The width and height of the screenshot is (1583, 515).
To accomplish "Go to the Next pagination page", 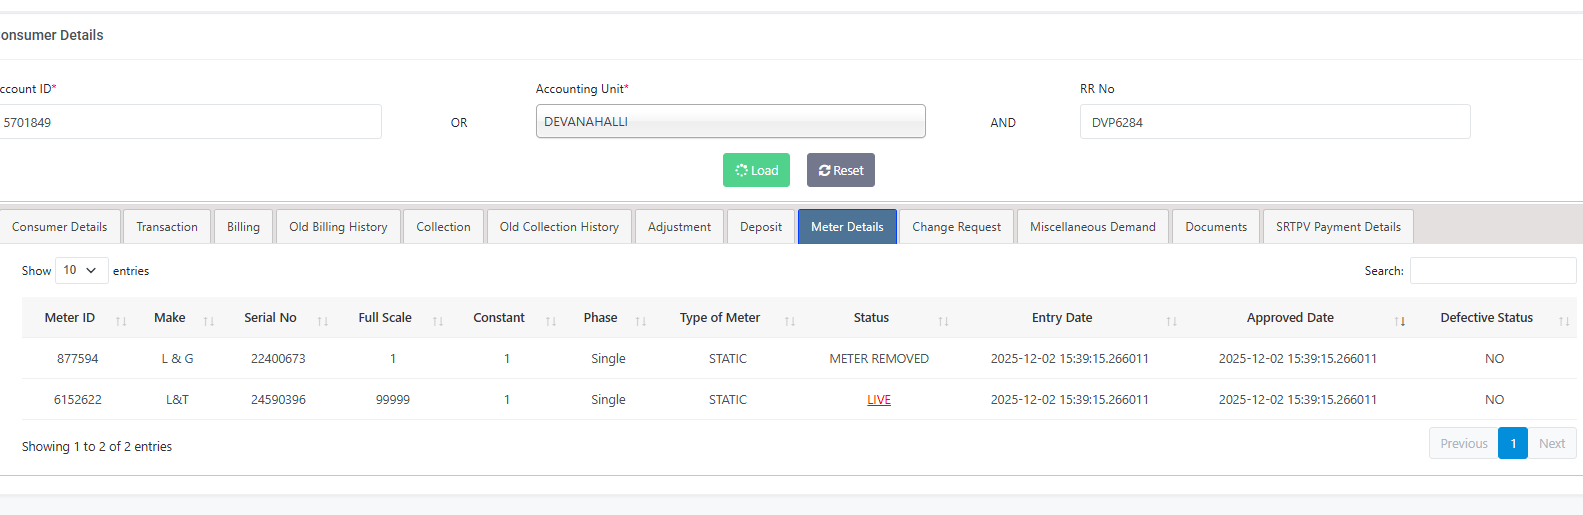I will (1552, 443).
